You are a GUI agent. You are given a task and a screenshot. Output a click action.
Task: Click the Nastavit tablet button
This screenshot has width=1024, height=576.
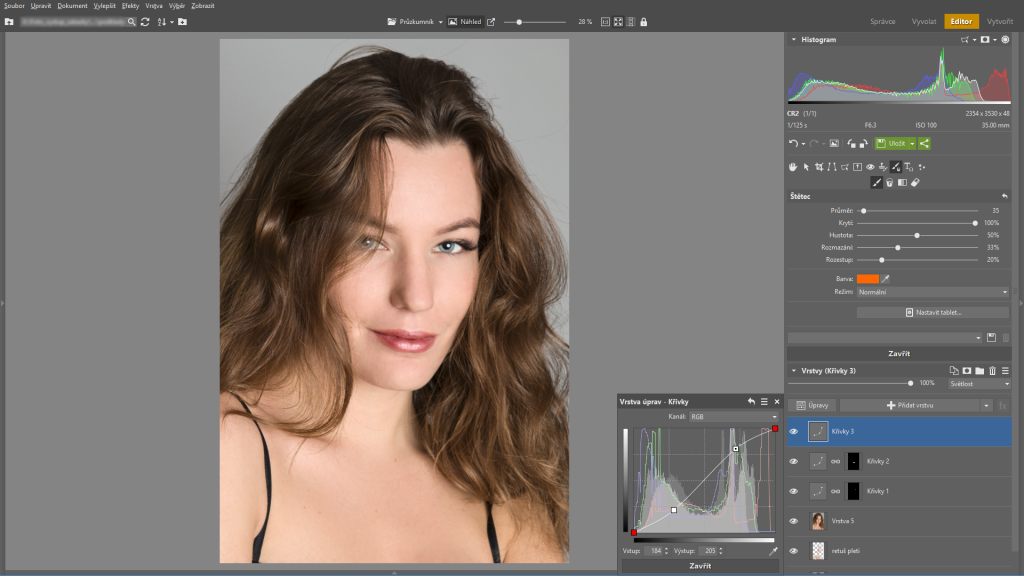point(932,313)
